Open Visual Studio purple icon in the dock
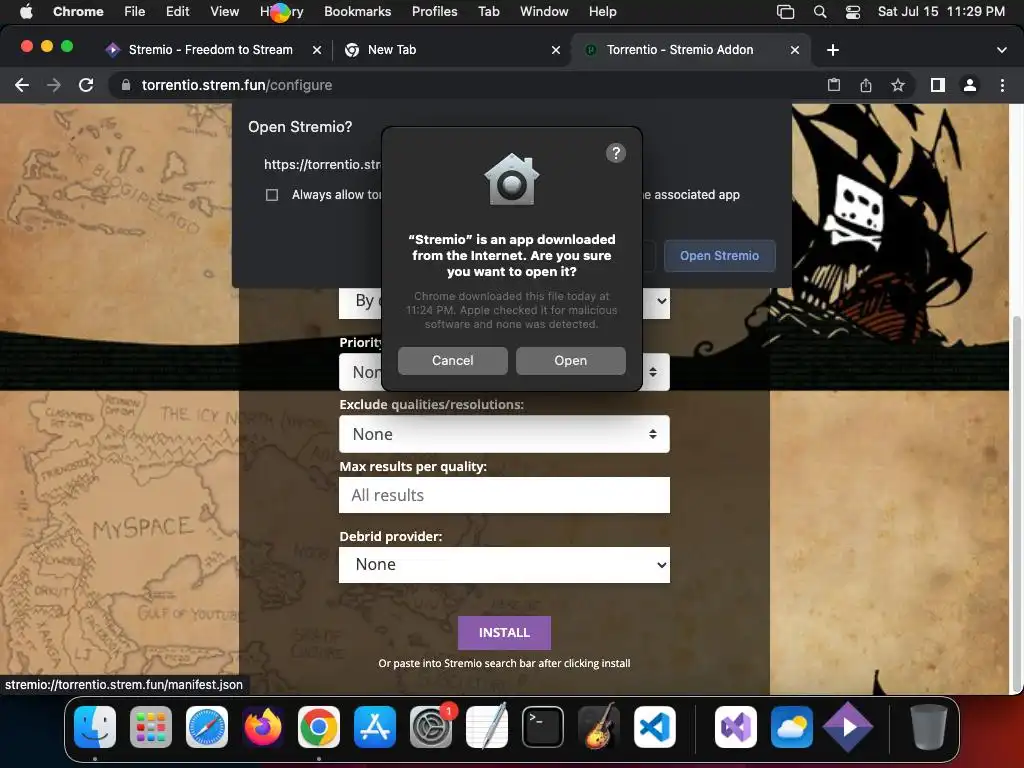This screenshot has width=1024, height=768. click(x=736, y=727)
